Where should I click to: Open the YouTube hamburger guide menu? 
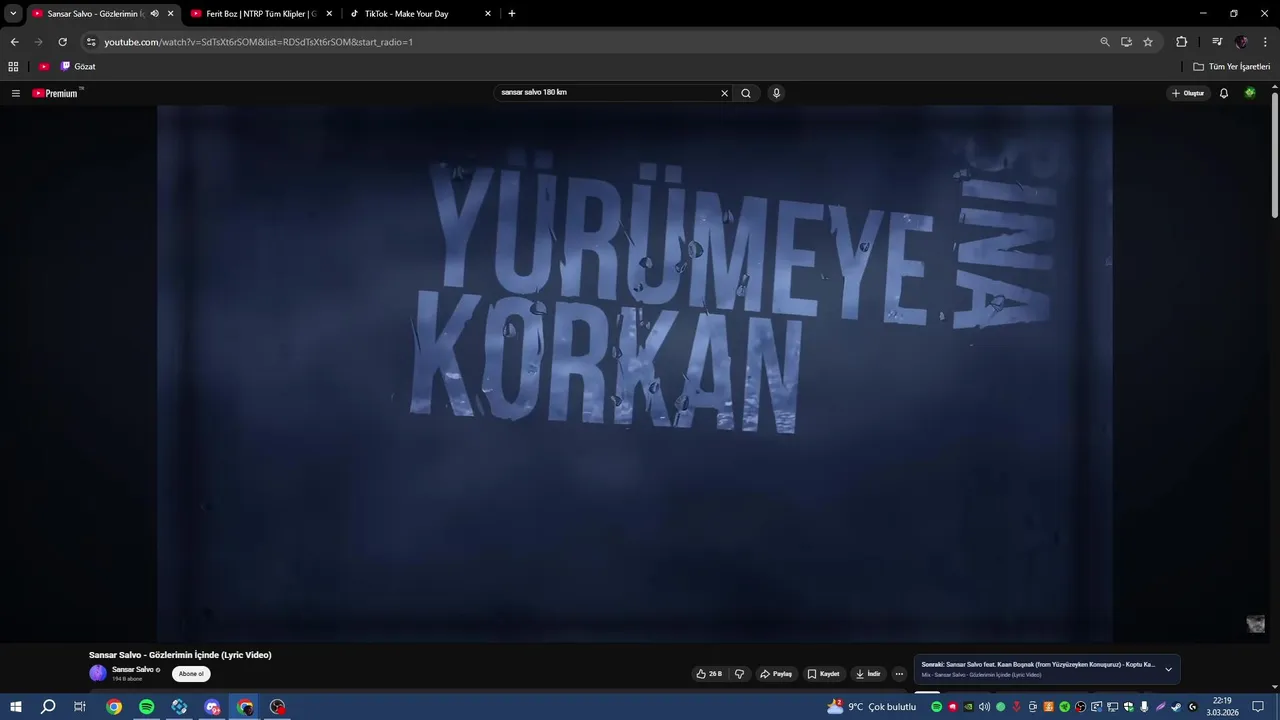15,93
